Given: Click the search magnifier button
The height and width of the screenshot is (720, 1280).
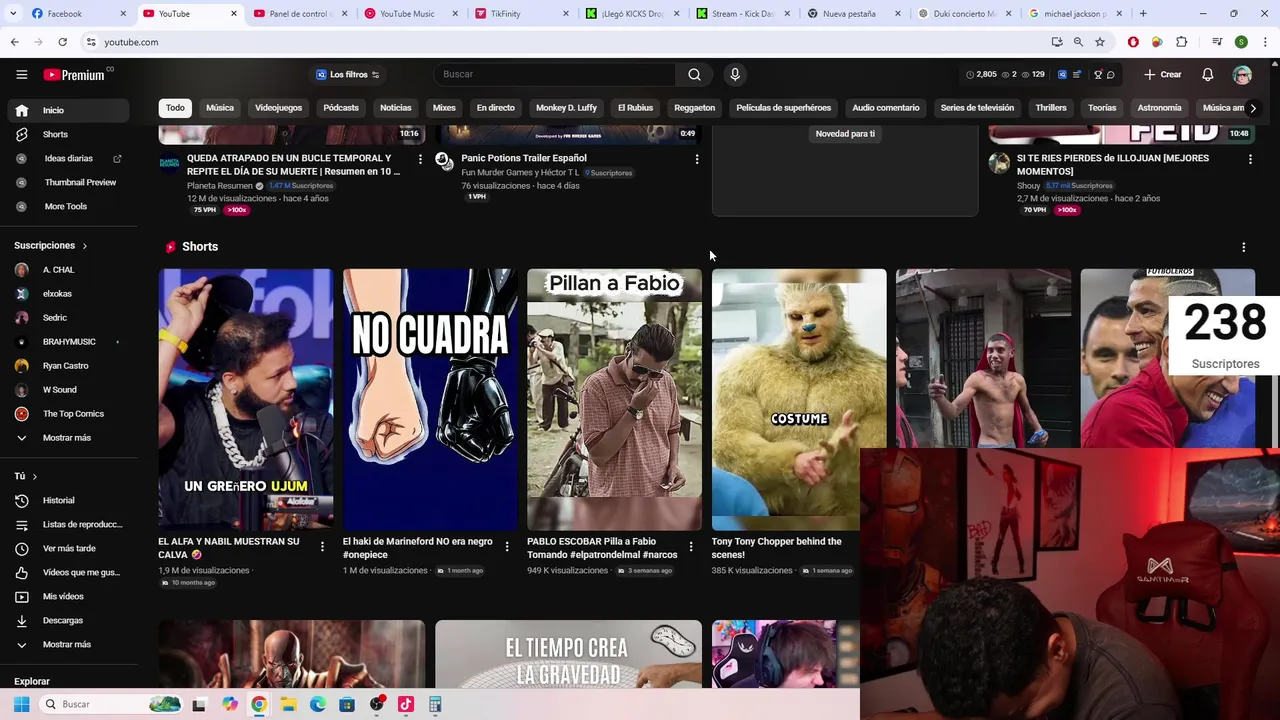Looking at the screenshot, I should click(x=694, y=74).
